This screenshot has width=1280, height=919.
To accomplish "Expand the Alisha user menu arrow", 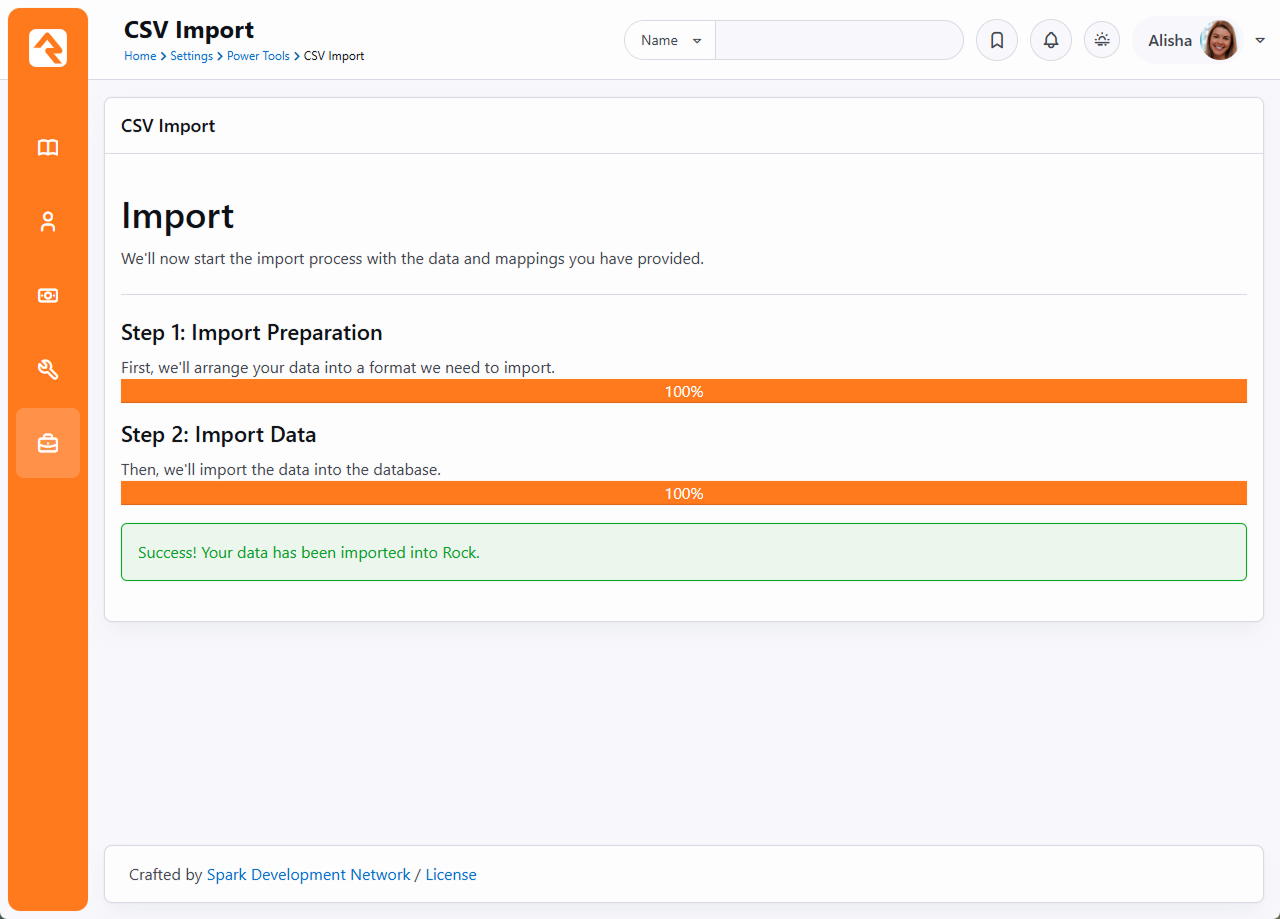I will (1259, 41).
